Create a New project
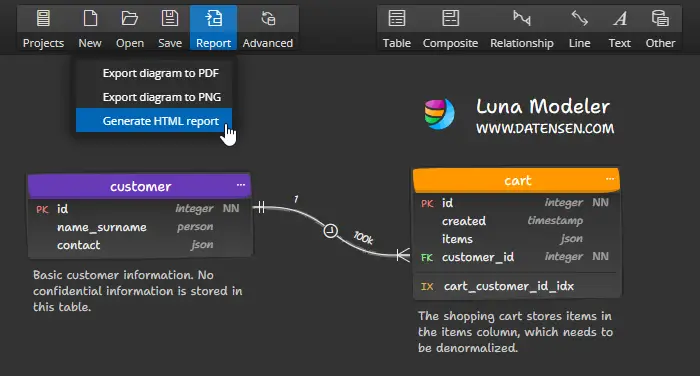700x376 pixels. (90, 28)
